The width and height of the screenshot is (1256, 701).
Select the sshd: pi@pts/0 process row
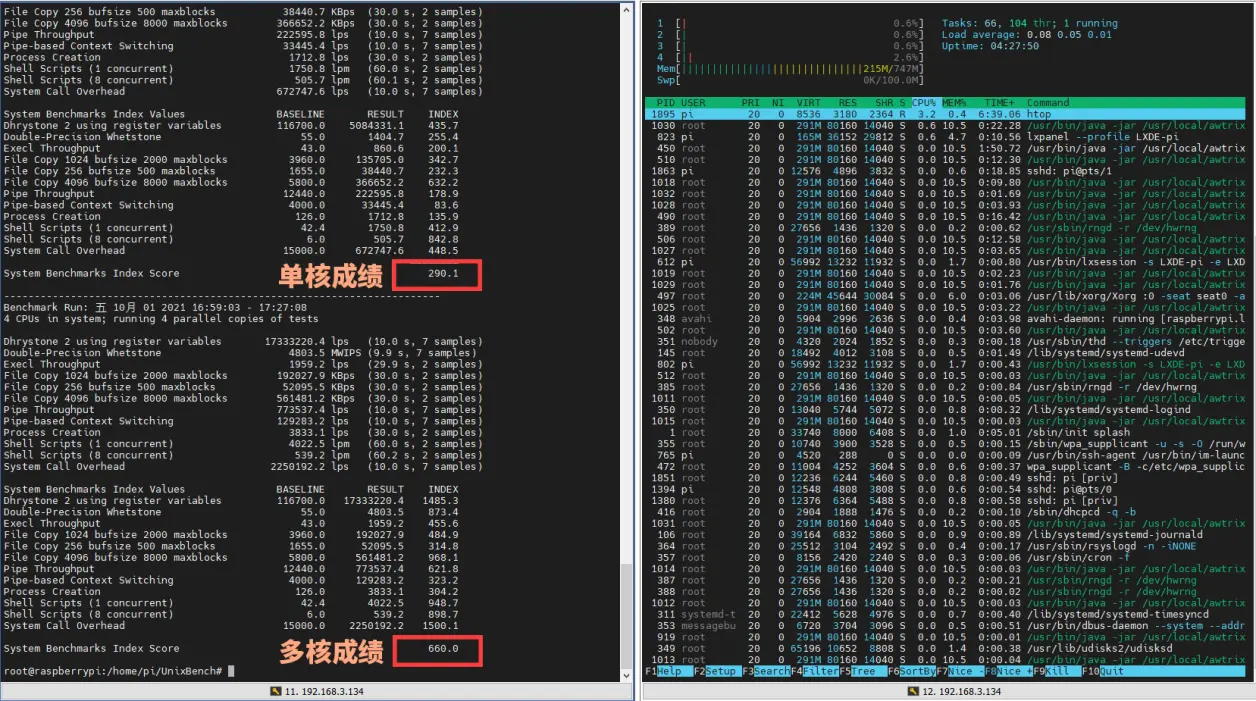pos(945,489)
